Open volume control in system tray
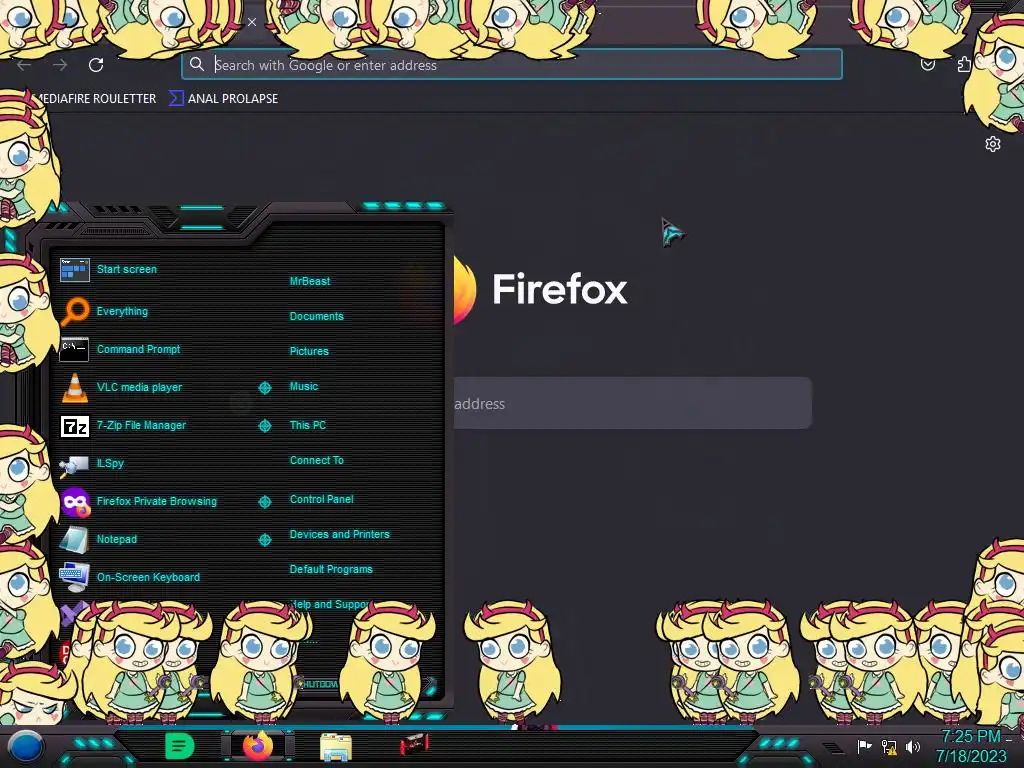This screenshot has width=1024, height=768. tap(913, 746)
